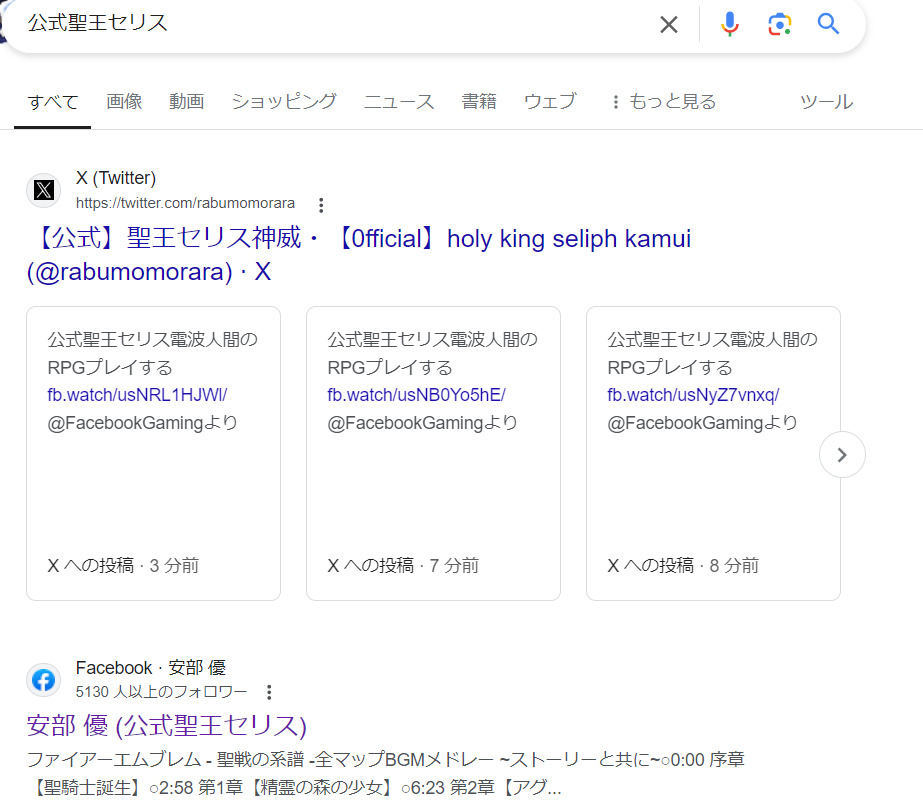
Task: Select ショッピング shopping tab
Action: coord(284,102)
